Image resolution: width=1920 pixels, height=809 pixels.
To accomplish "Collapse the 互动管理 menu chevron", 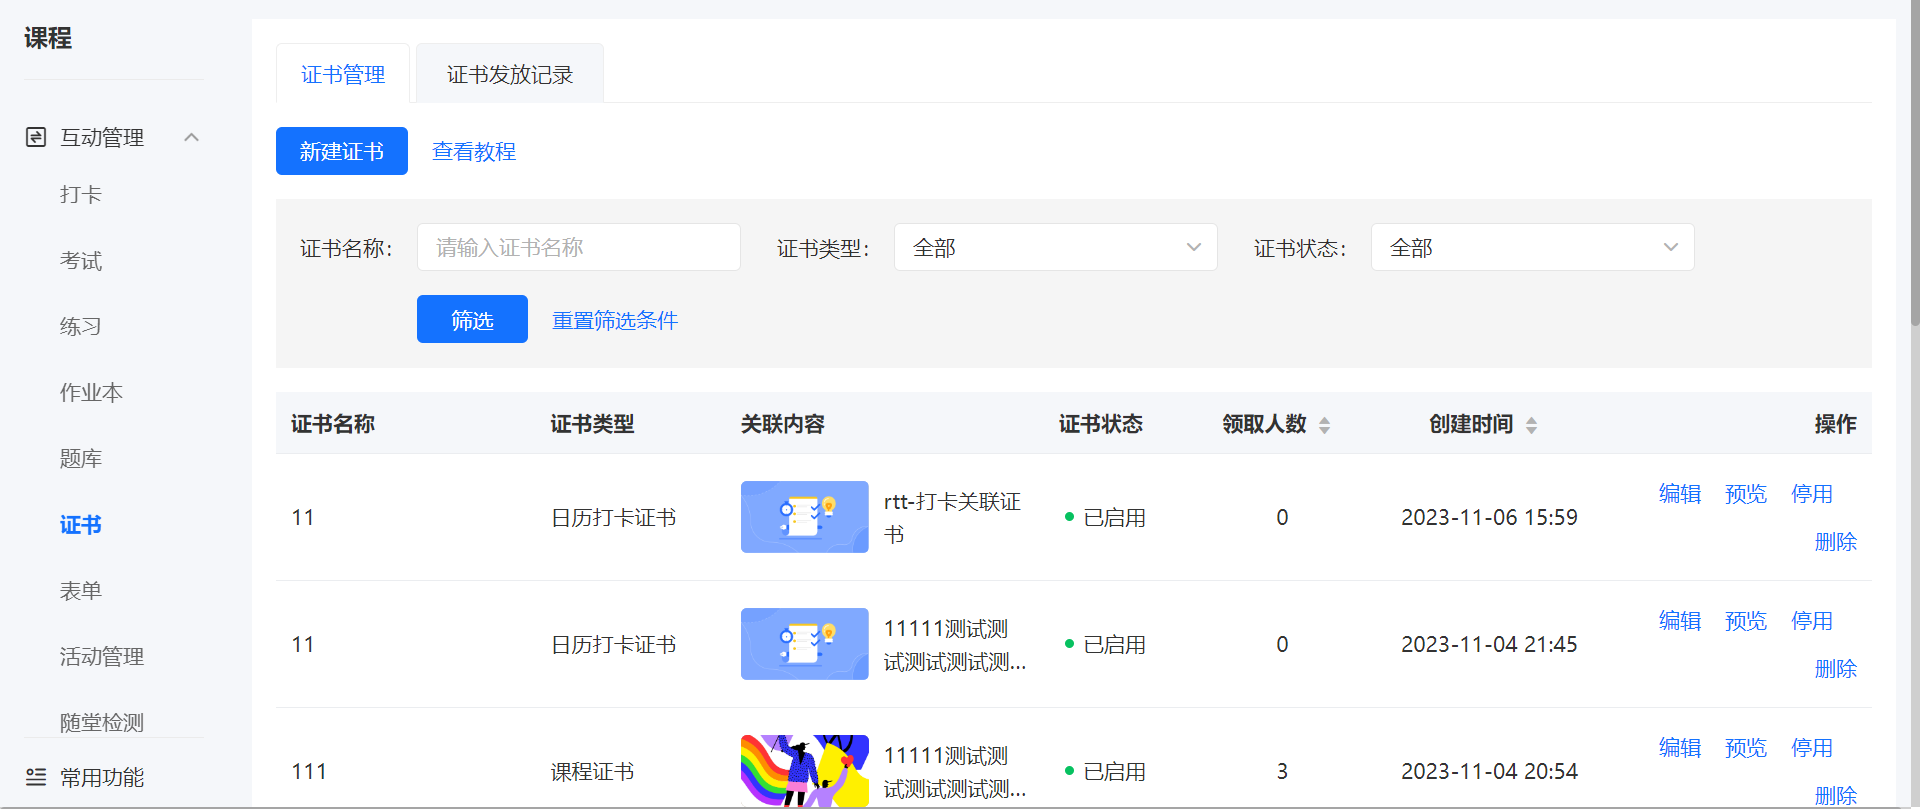I will [x=192, y=137].
